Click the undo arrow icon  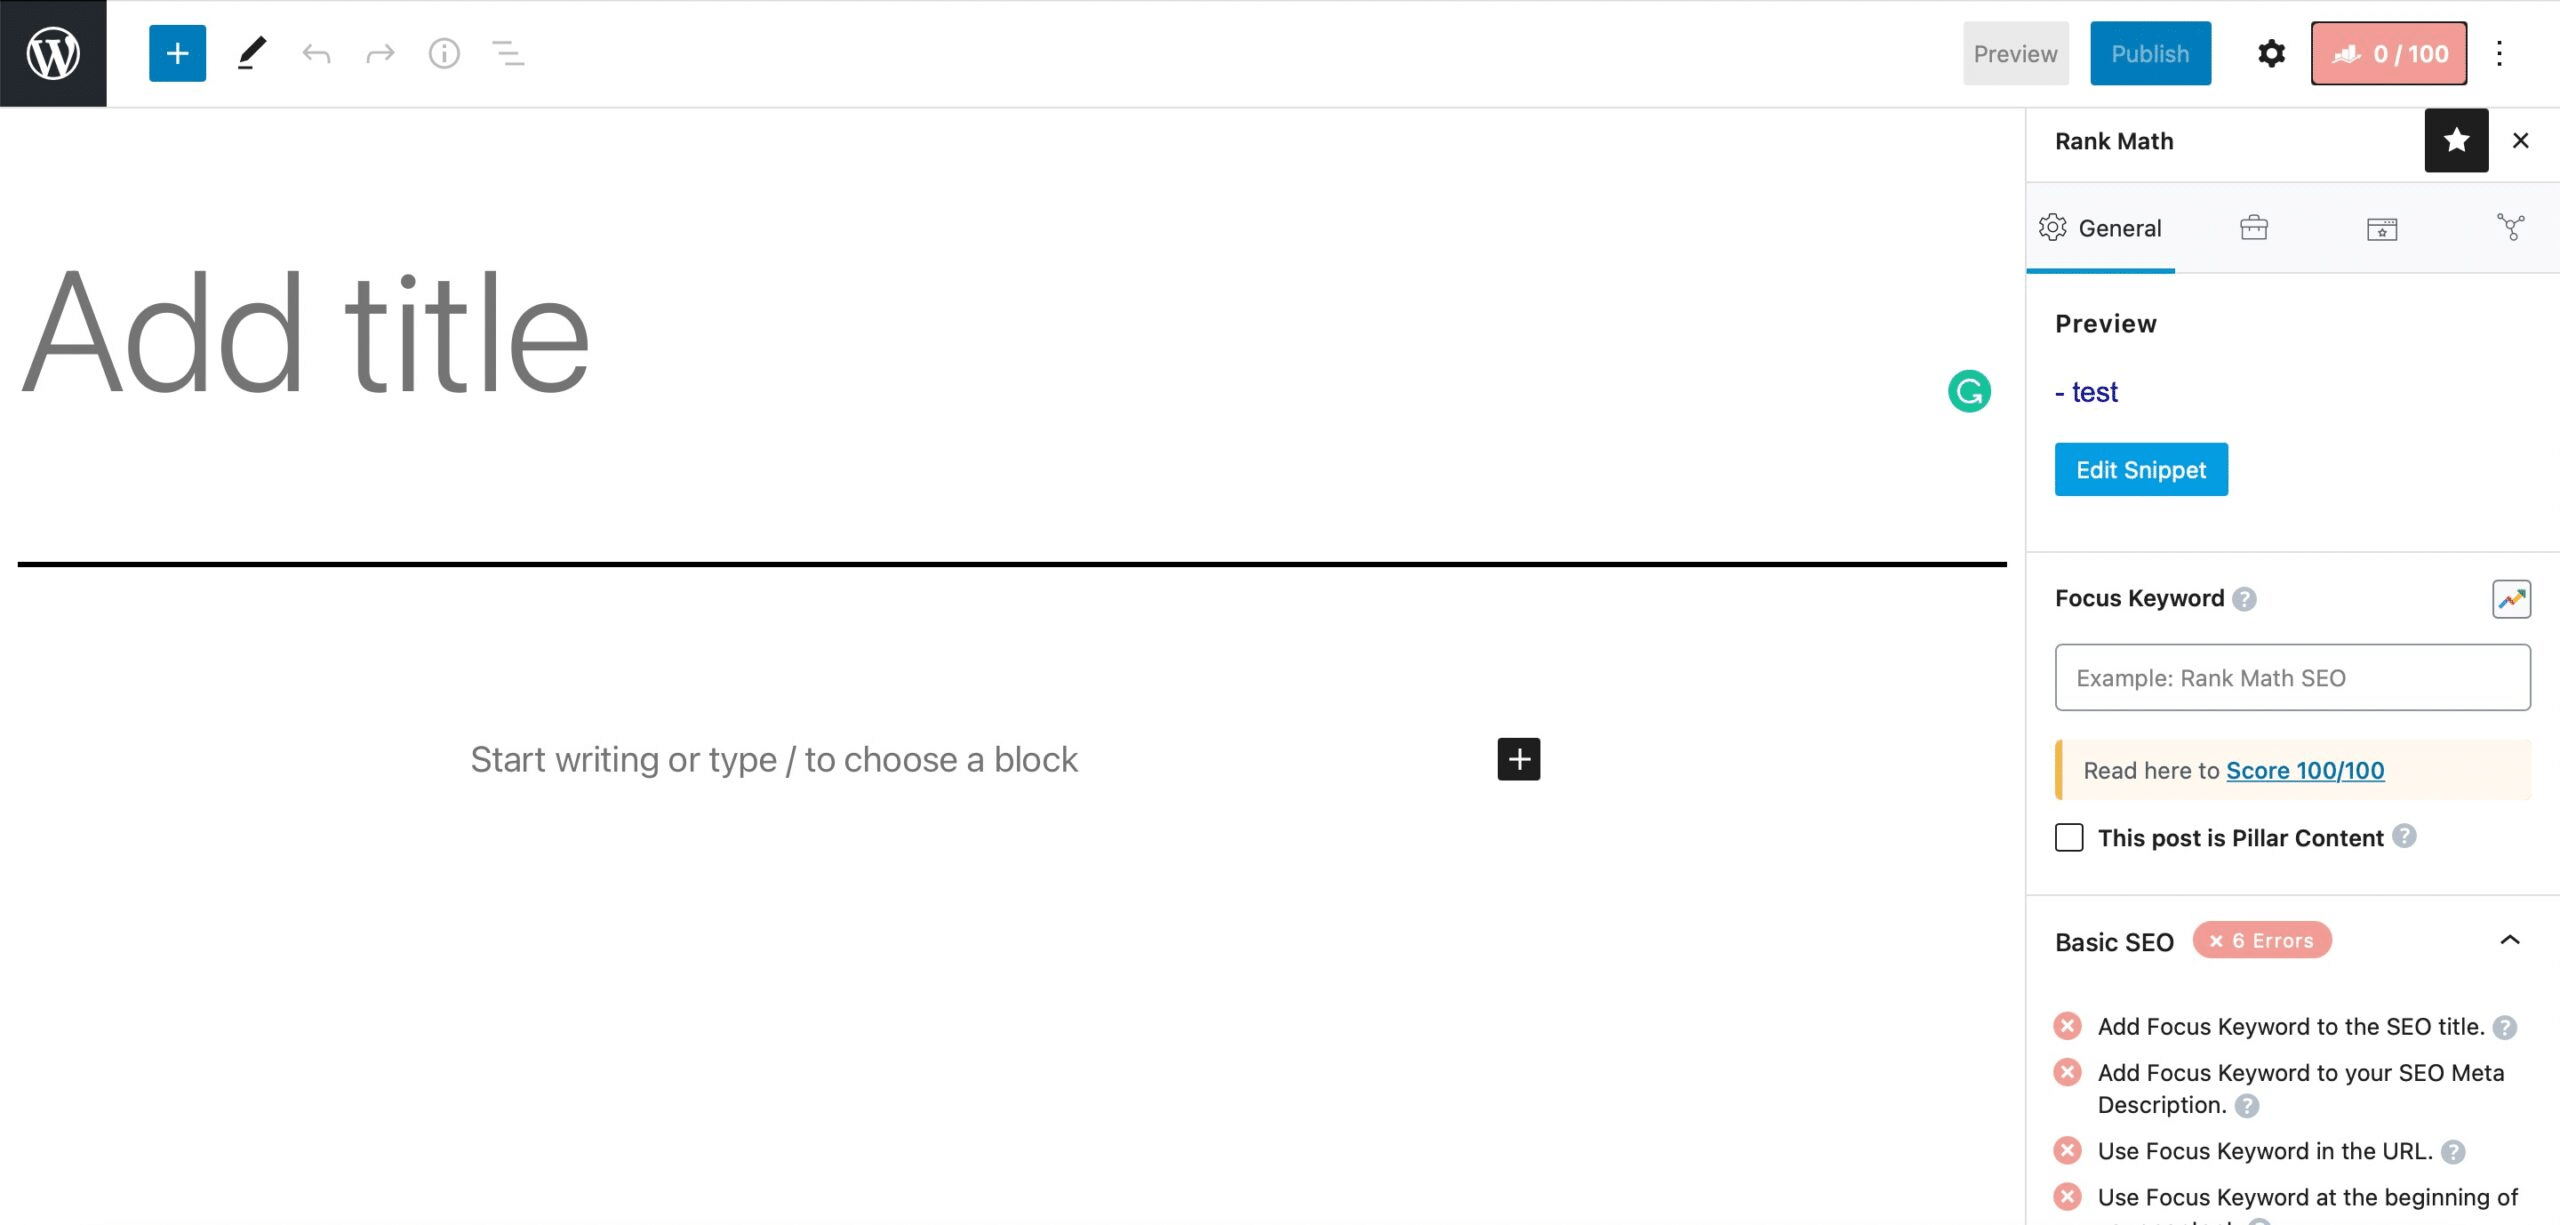pyautogui.click(x=315, y=52)
